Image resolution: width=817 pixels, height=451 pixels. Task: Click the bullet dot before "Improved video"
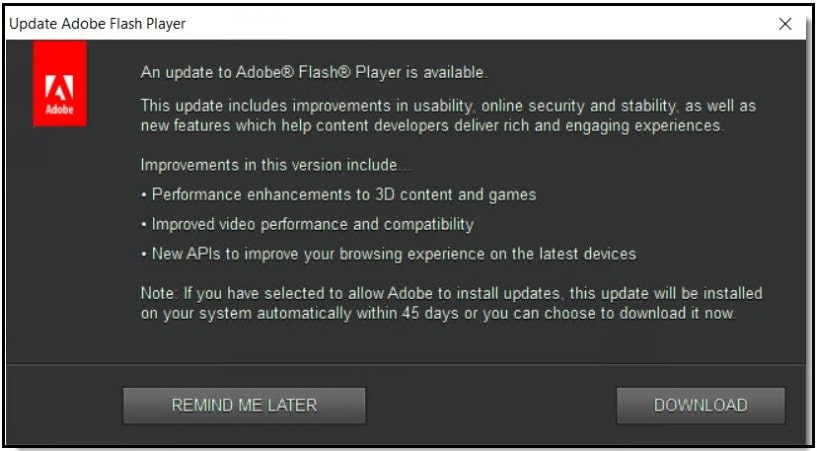click(144, 226)
